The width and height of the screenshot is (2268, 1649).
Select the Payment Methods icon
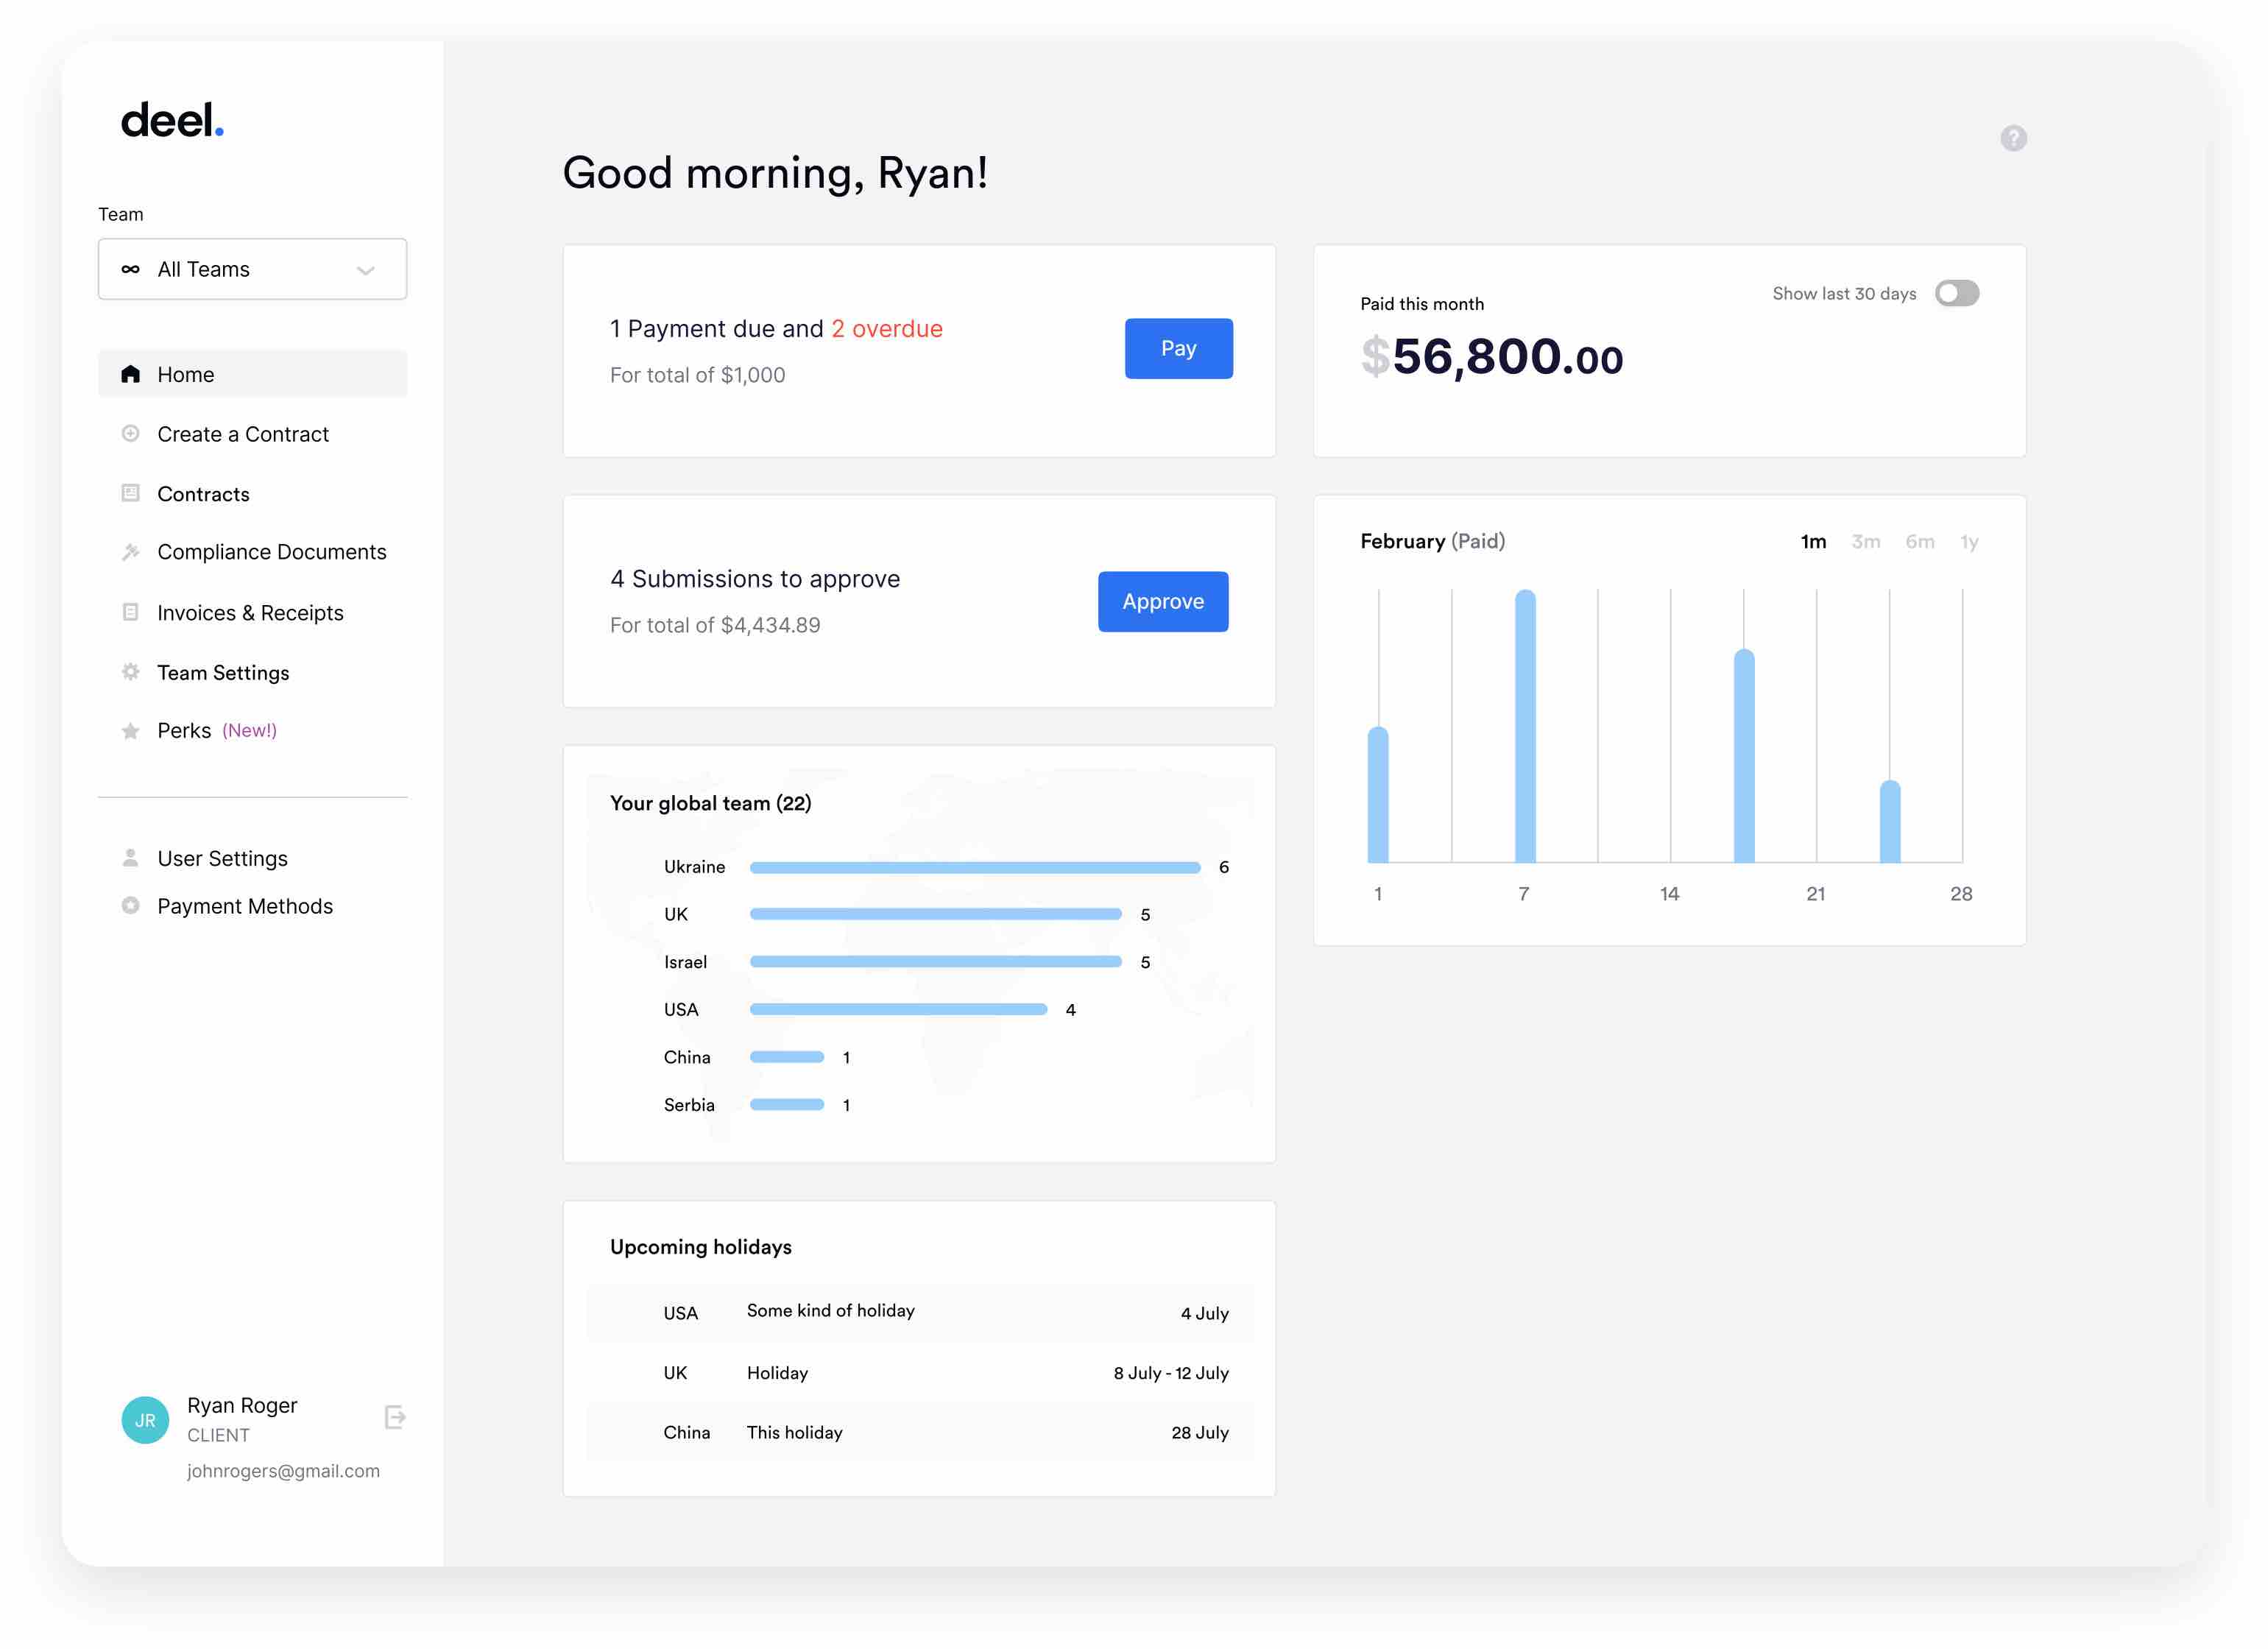click(131, 906)
